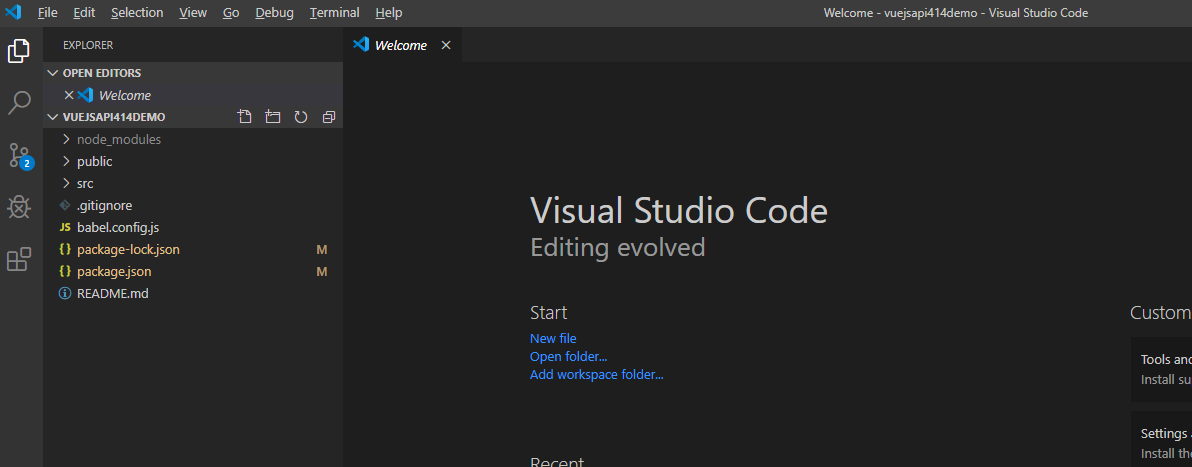1192x467 pixels.
Task: Click the EXPLORER panel title
Action: coord(88,45)
